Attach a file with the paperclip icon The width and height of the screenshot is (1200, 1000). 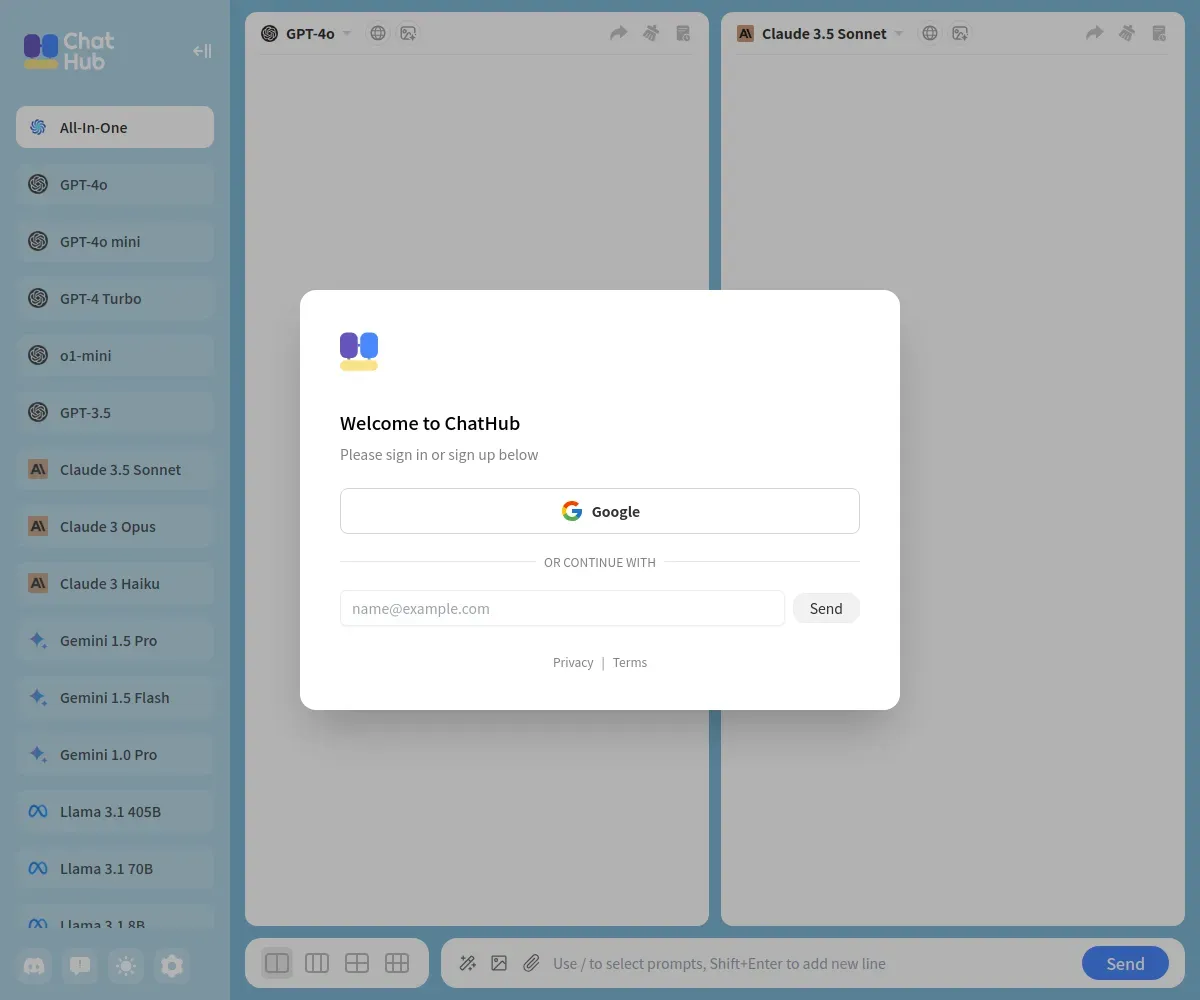531,963
